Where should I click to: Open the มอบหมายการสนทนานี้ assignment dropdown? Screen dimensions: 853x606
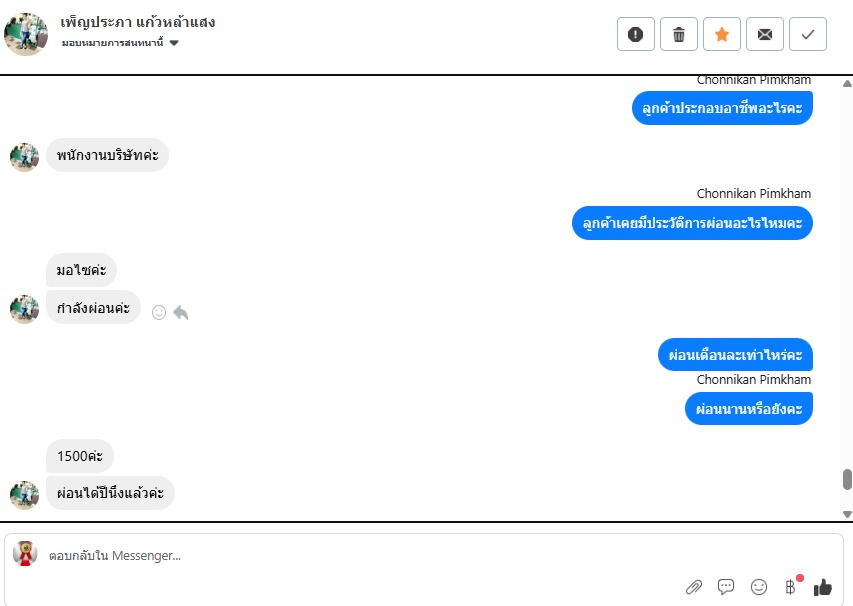(x=120, y=42)
